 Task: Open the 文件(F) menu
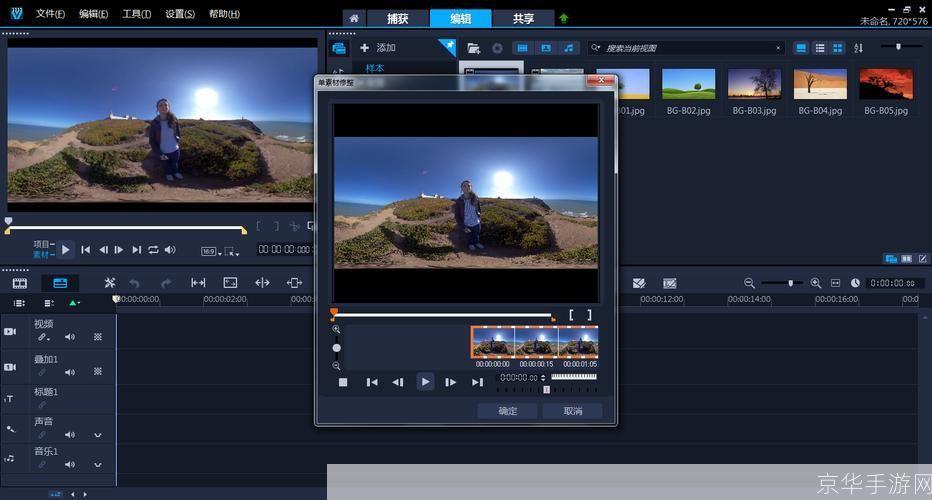[x=50, y=14]
